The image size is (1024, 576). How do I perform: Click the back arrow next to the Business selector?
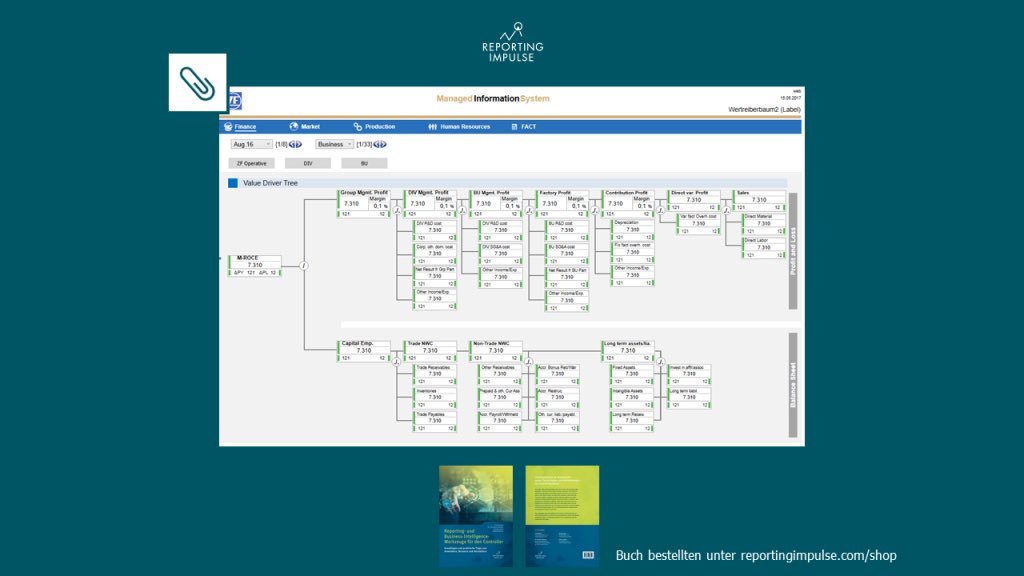click(x=378, y=144)
